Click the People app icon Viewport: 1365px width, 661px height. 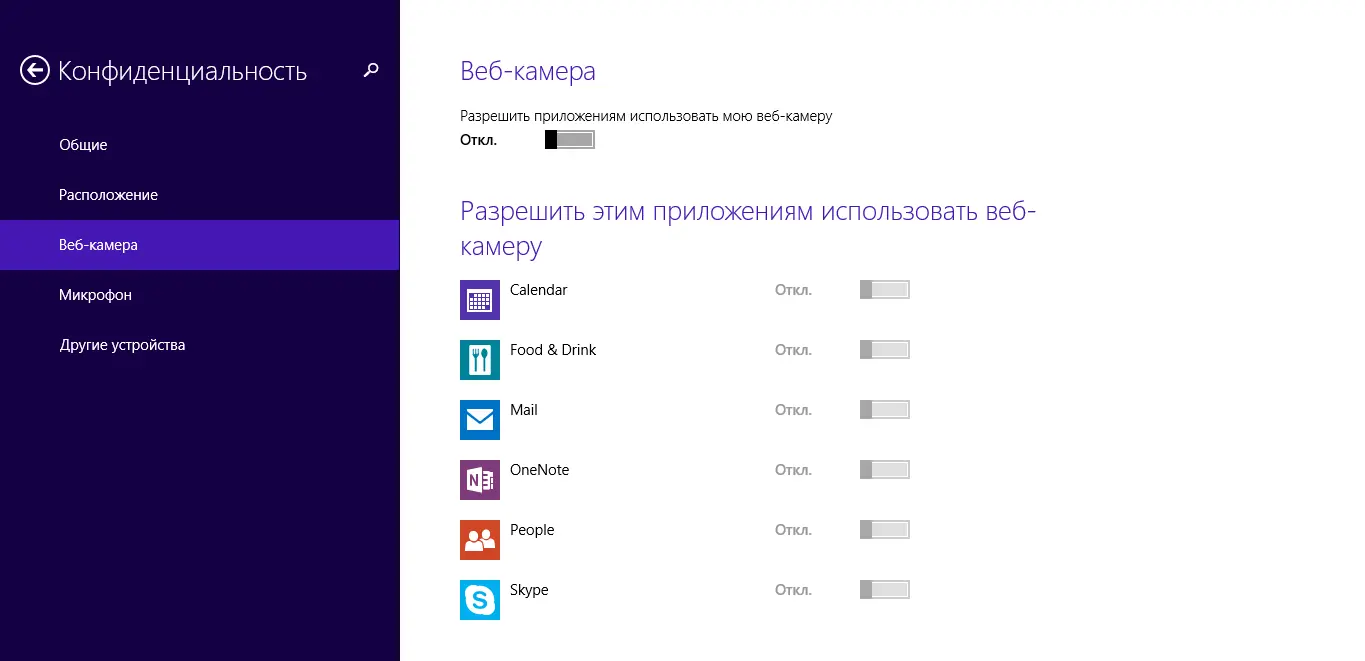(479, 540)
